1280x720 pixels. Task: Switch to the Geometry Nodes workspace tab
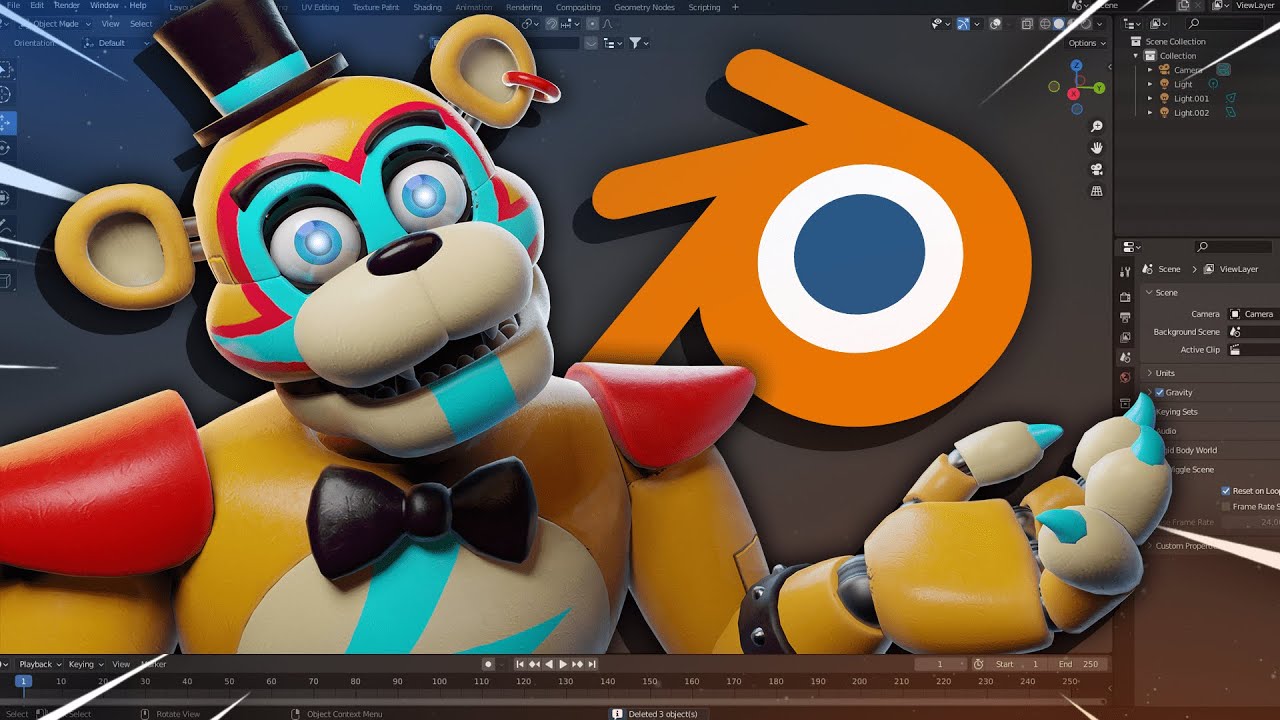[644, 7]
